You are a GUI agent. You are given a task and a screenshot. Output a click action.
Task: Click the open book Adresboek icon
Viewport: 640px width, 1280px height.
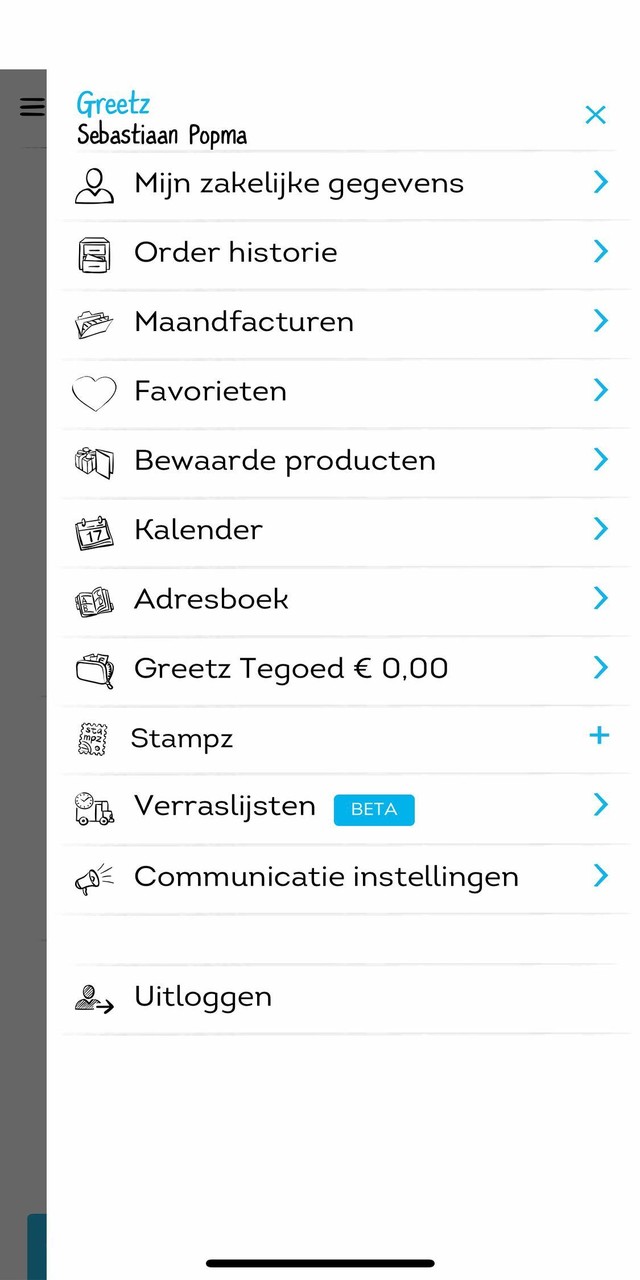point(94,600)
